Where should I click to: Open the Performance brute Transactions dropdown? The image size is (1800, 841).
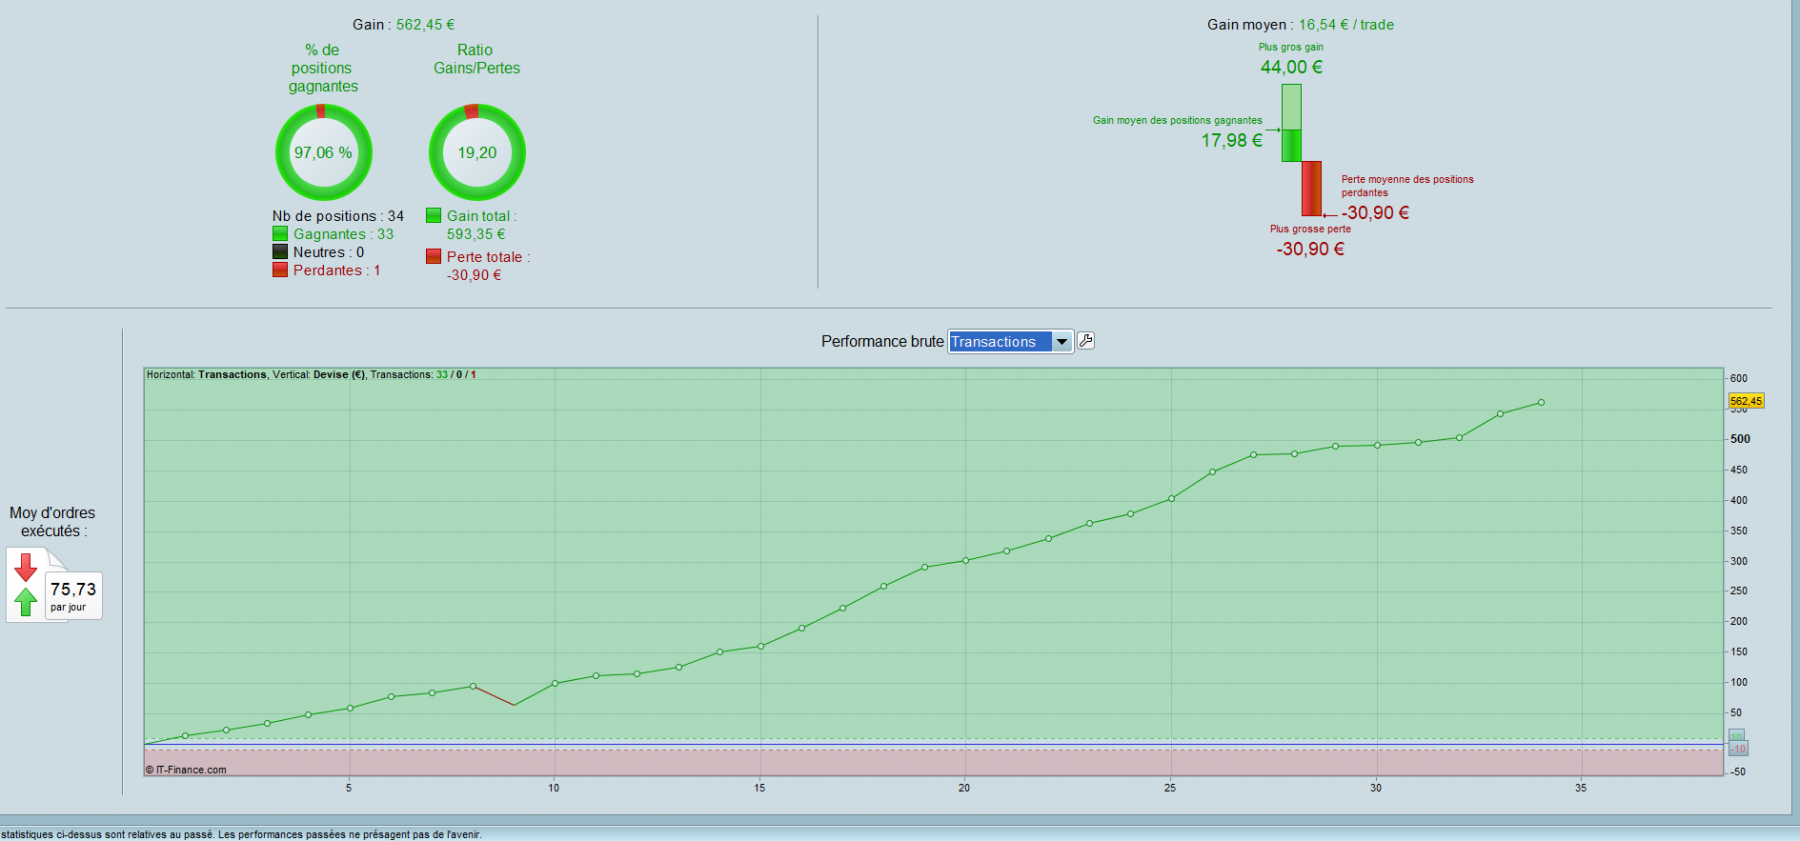(1010, 342)
